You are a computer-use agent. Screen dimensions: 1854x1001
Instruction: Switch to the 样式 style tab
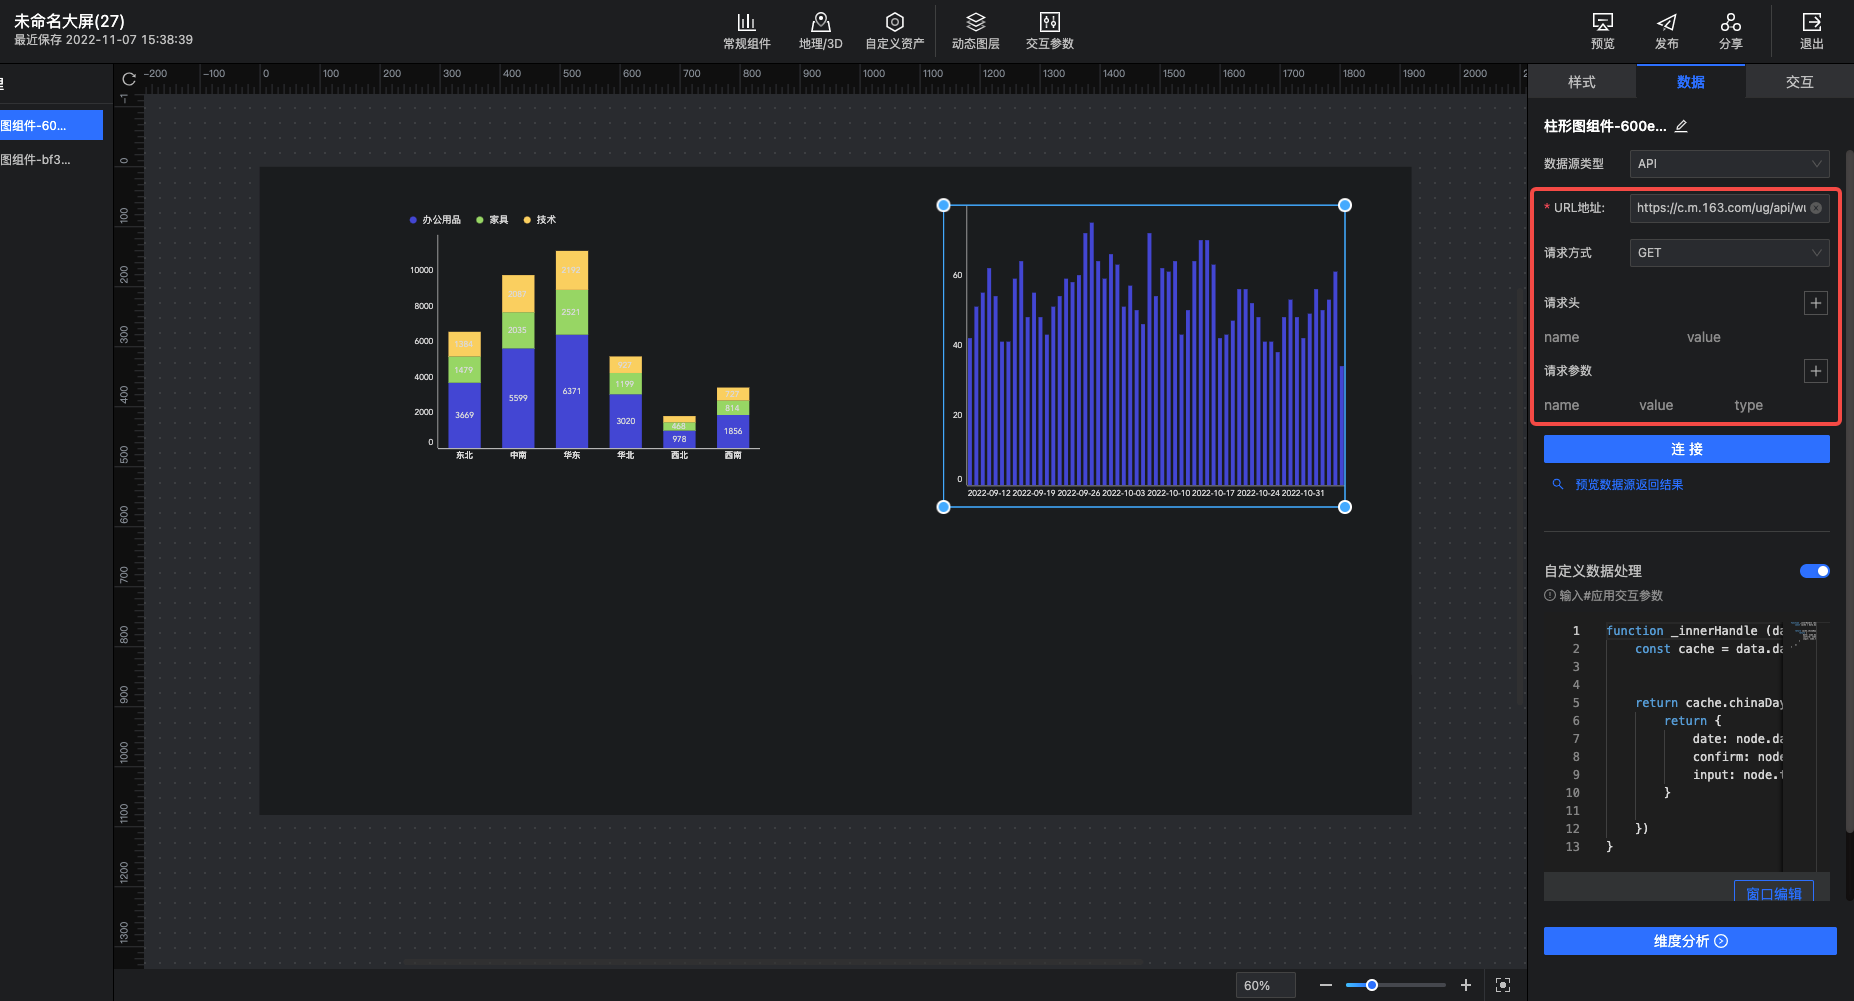1581,82
